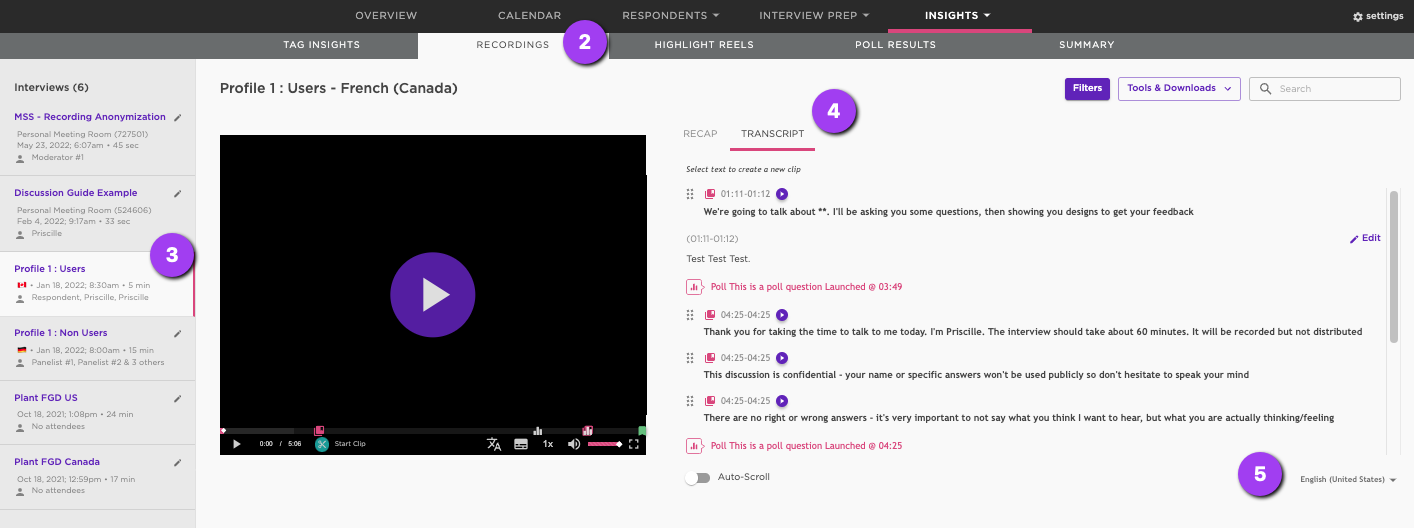The height and width of the screenshot is (528, 1414).
Task: Expand the RESPONDENTS dropdown menu
Action: click(670, 15)
